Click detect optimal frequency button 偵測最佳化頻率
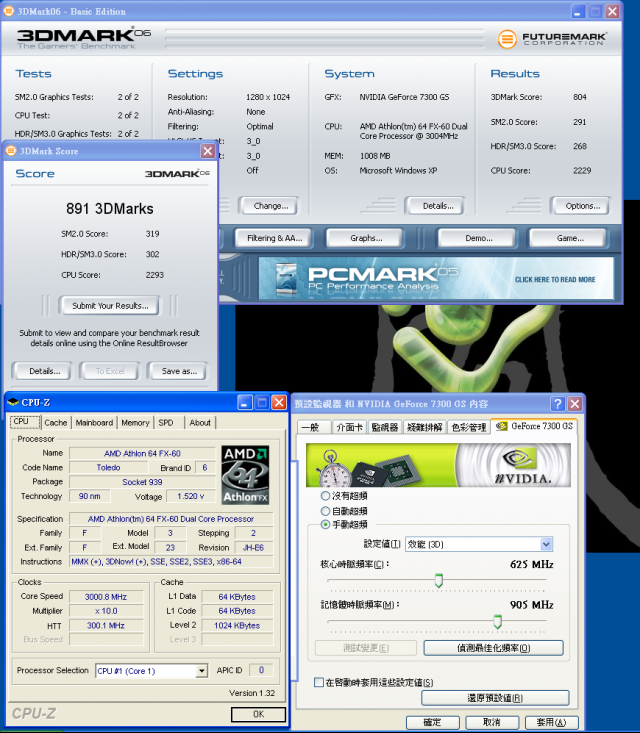640x733 pixels. pos(493,648)
